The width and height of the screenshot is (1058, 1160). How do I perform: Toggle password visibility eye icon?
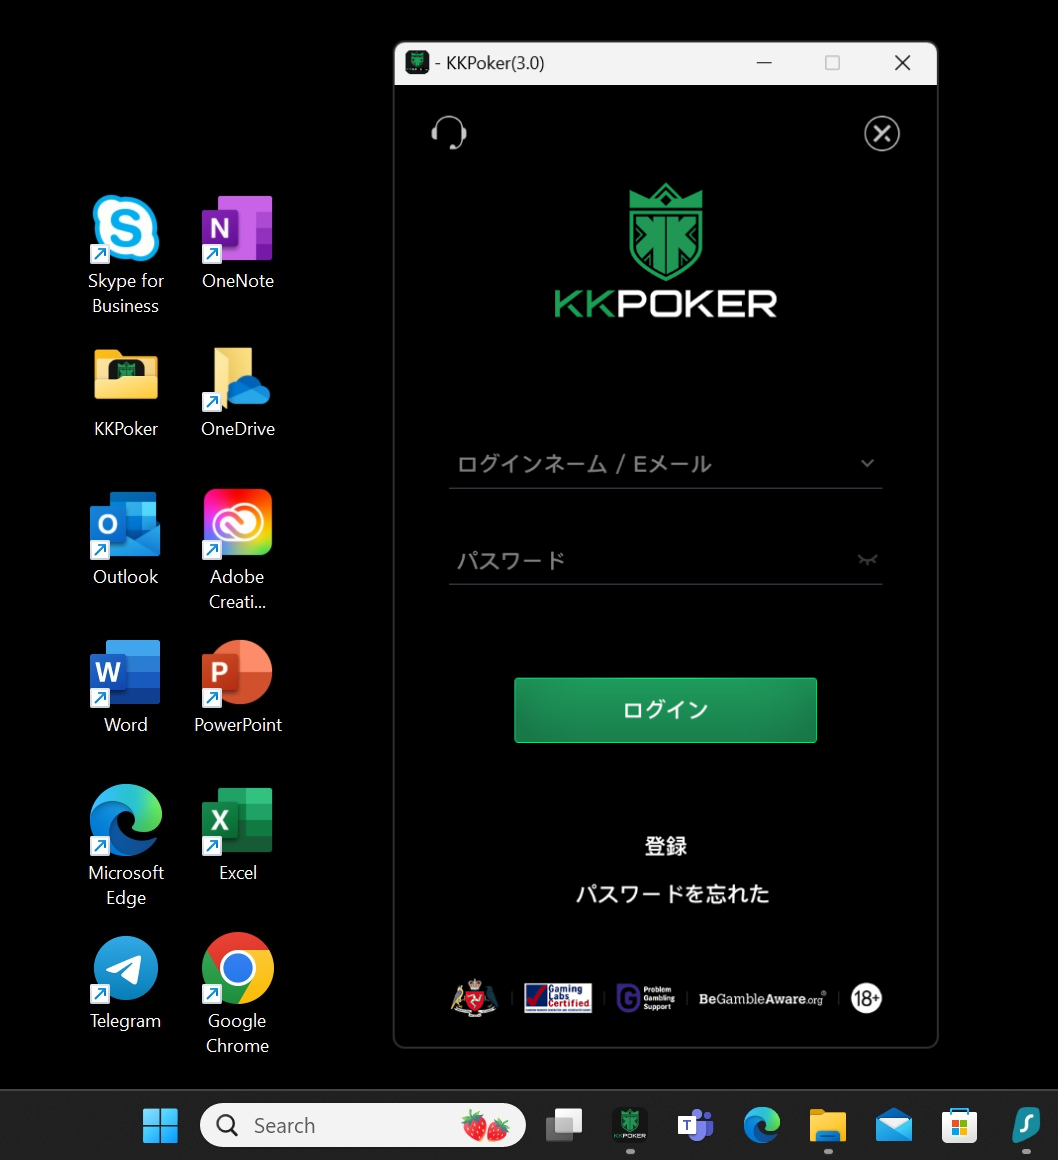867,559
